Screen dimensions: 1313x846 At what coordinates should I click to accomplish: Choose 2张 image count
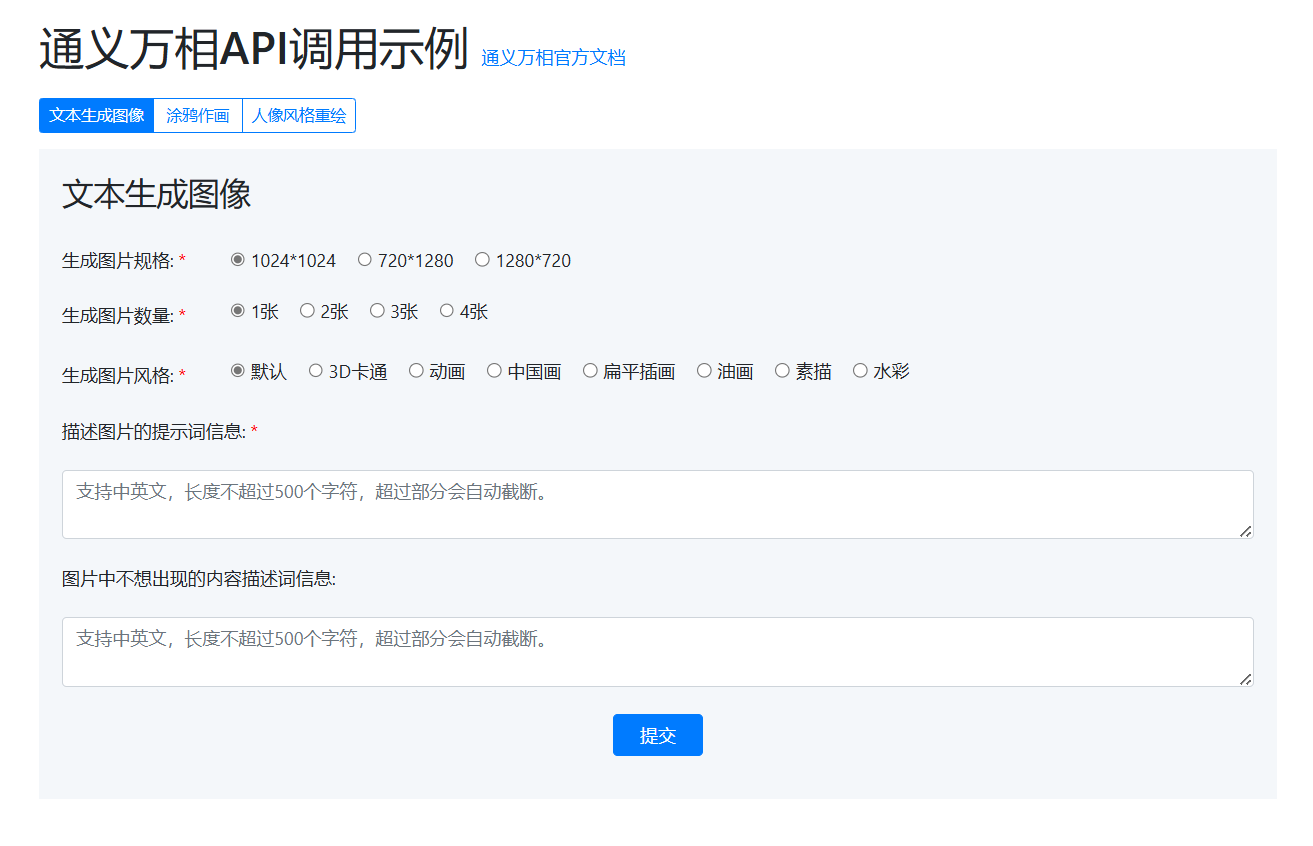pos(308,311)
